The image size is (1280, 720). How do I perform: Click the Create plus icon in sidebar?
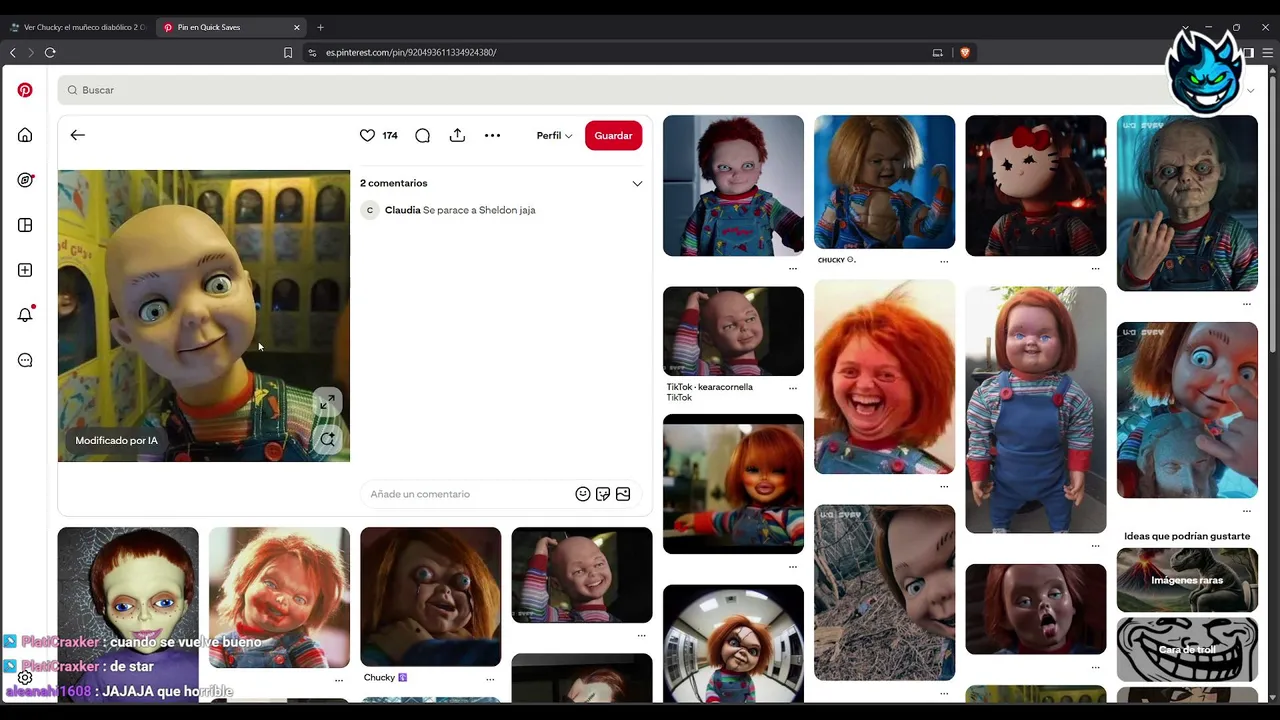[25, 270]
